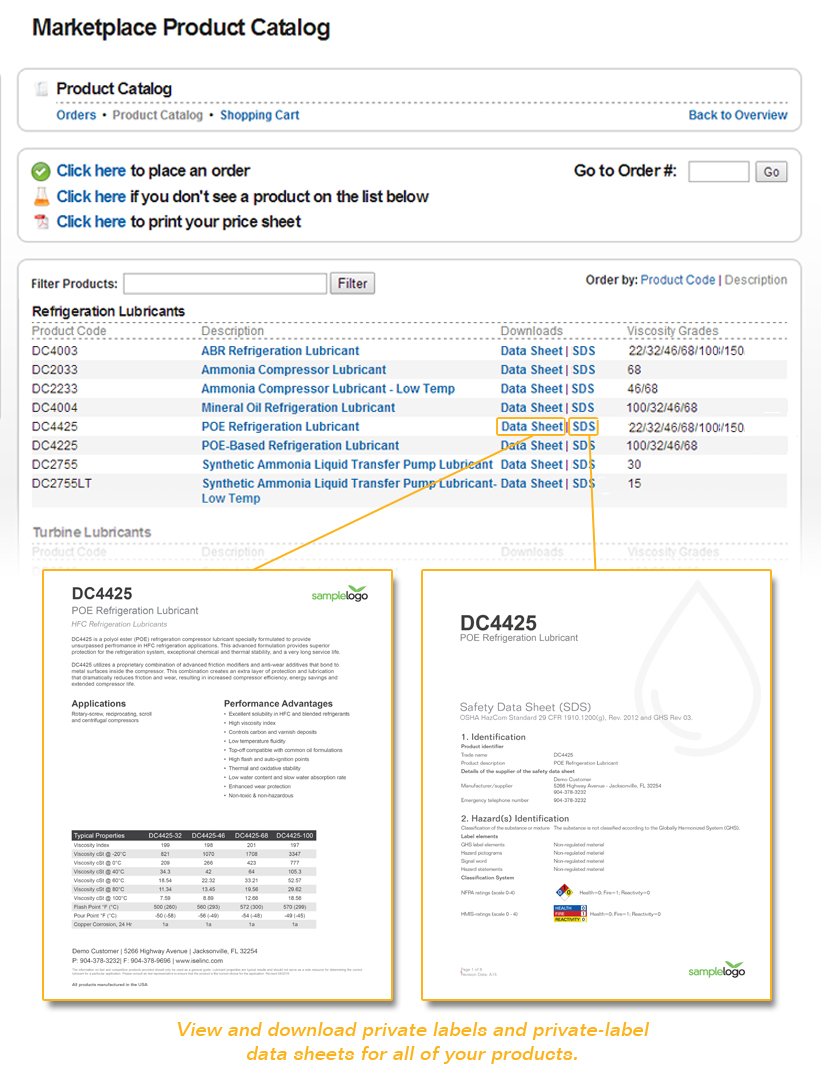
Task: Download Data Sheet for DC4003
Action: pyautogui.click(x=532, y=351)
